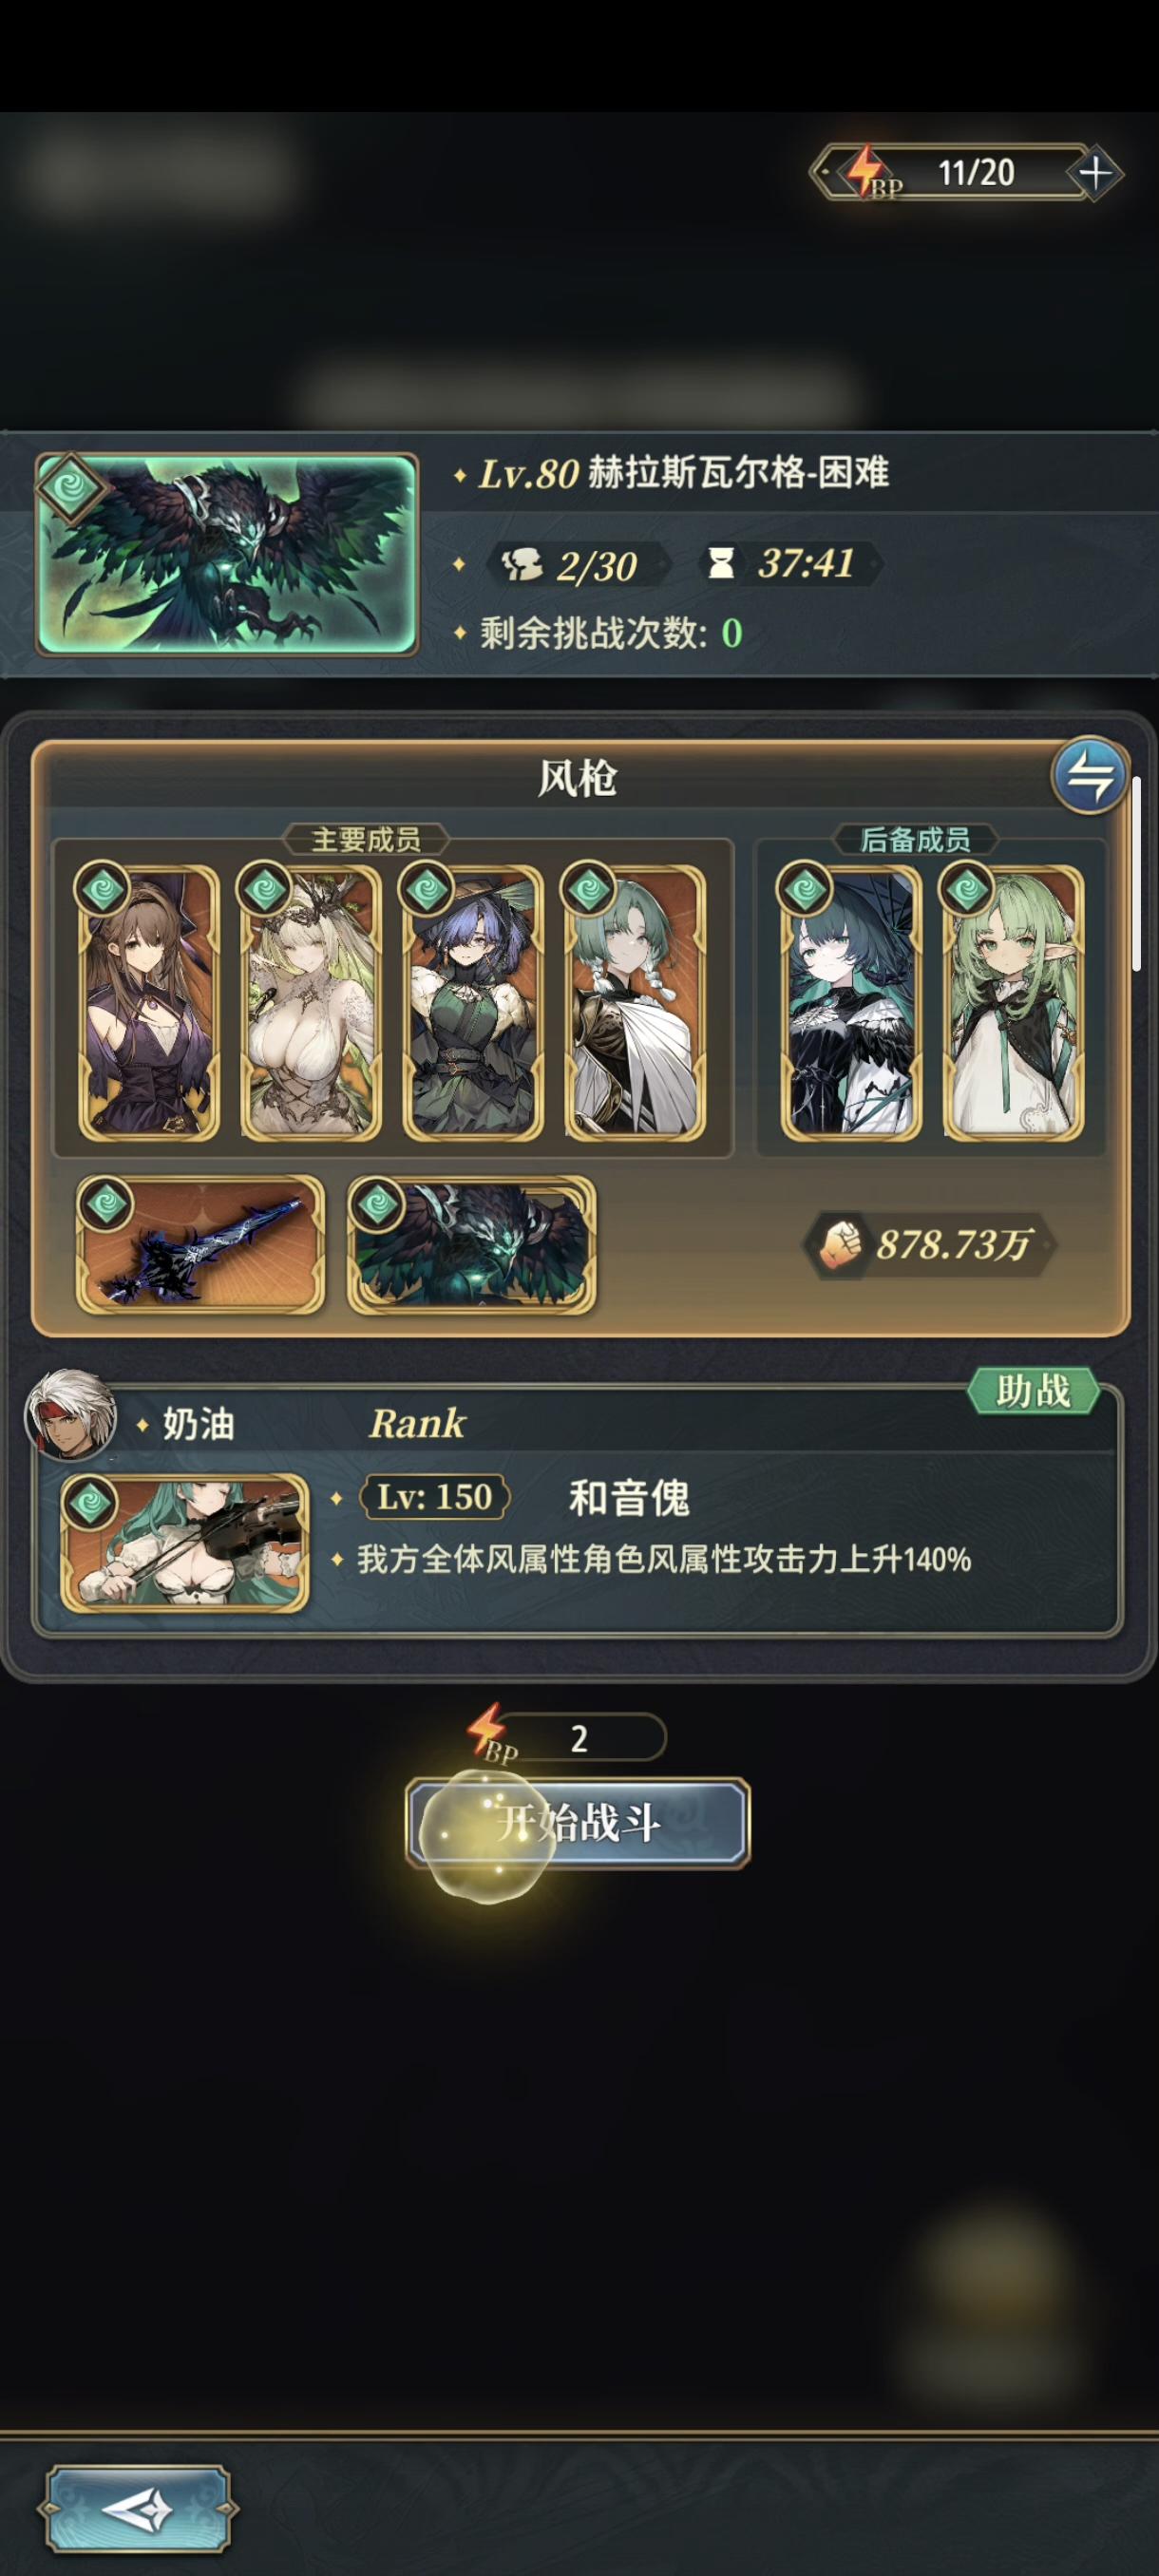Open the equipped dark spear weapon slot

click(200, 1244)
